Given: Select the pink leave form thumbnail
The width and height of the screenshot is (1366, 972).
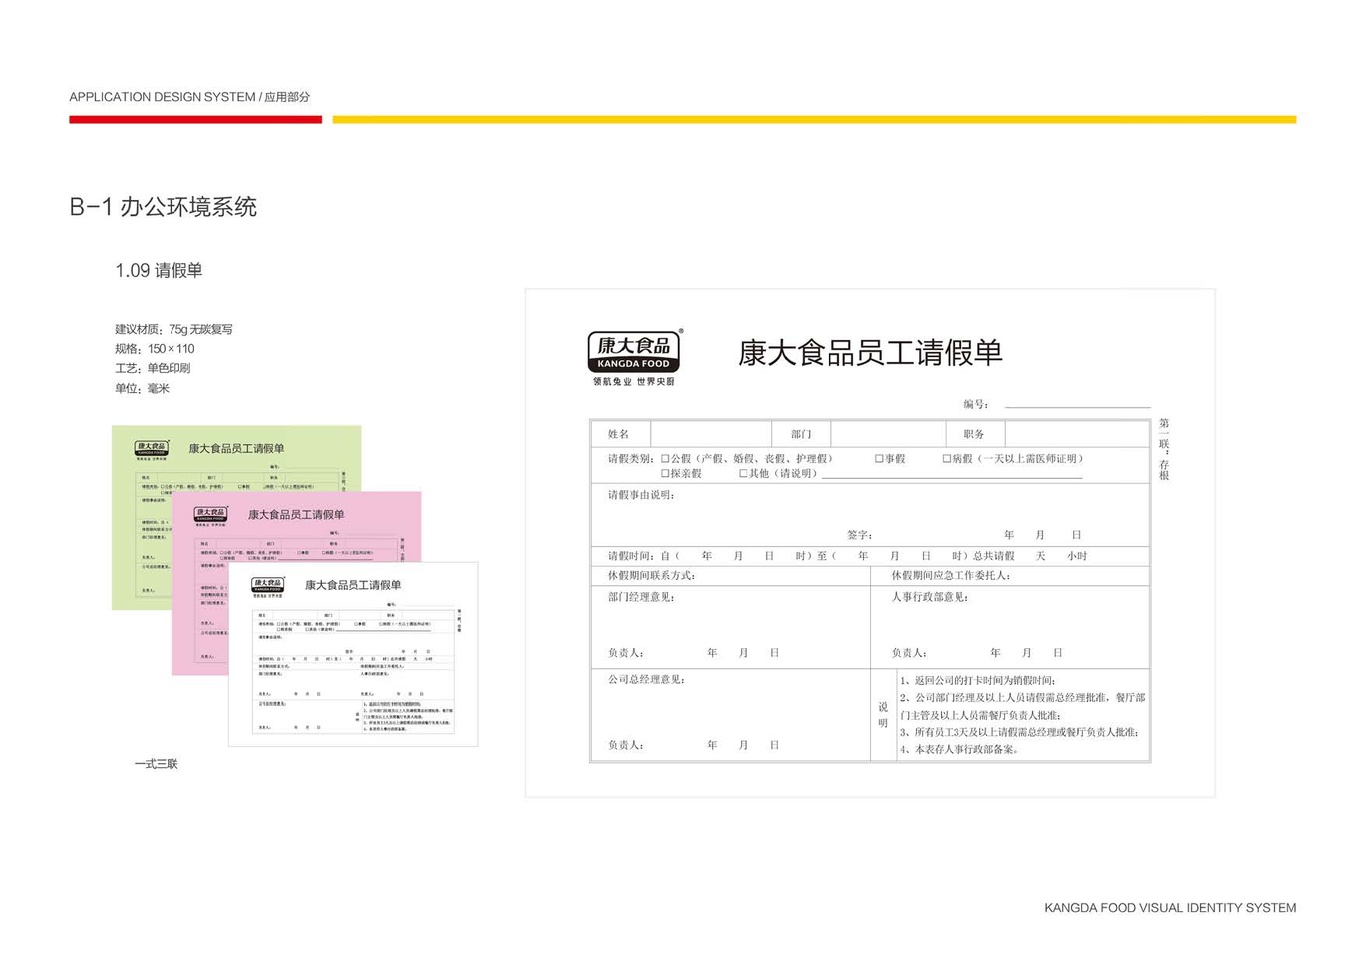Looking at the screenshot, I should pos(296,583).
